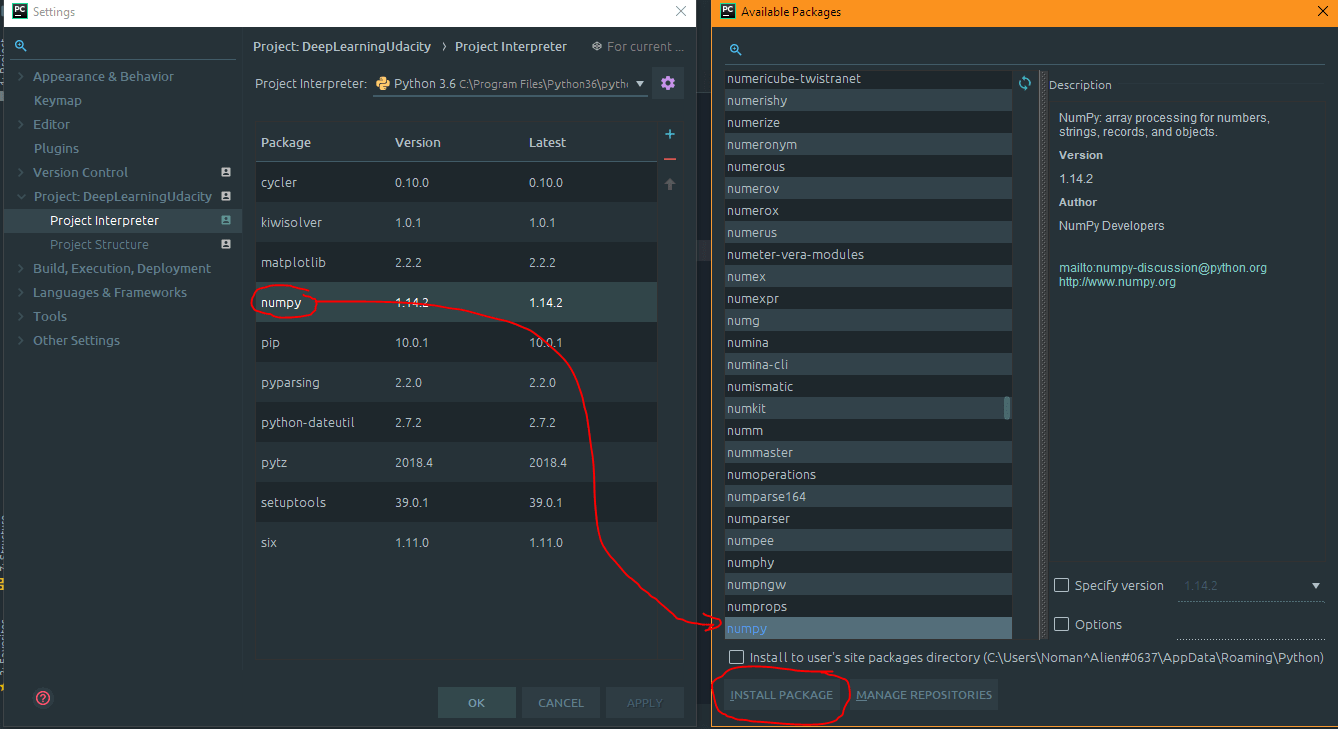Select the cycler row in installed packages
The image size is (1338, 729).
457,182
